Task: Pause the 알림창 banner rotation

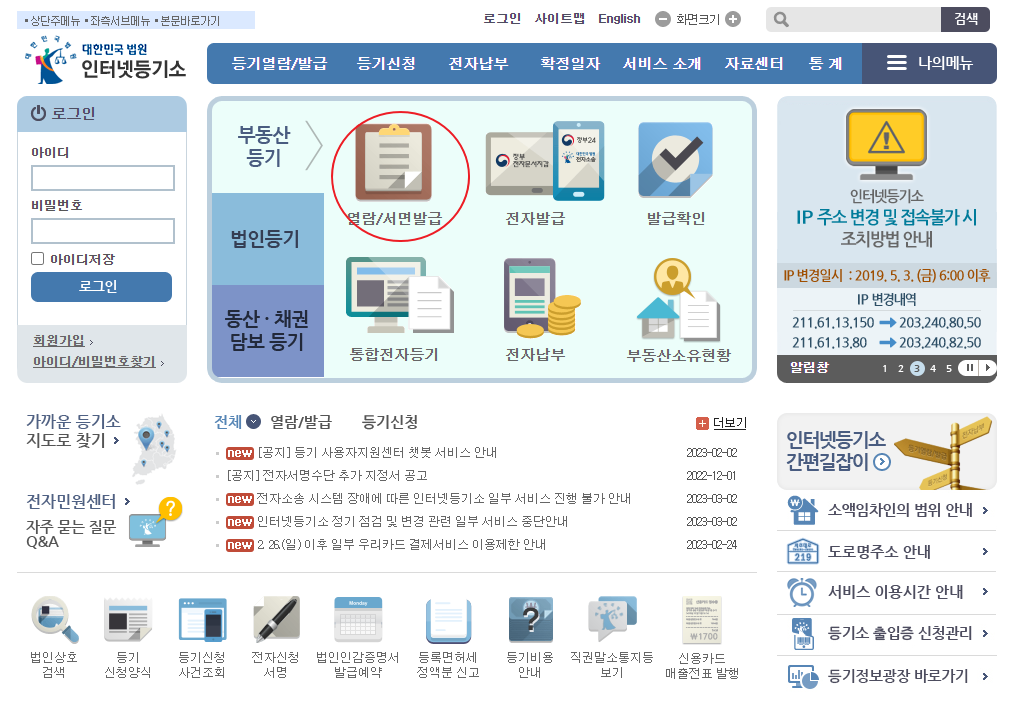Action: (x=968, y=368)
